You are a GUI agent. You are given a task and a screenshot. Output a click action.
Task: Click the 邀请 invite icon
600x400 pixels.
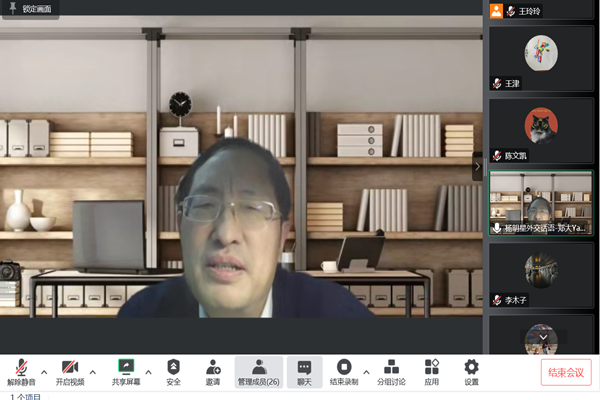[213, 371]
